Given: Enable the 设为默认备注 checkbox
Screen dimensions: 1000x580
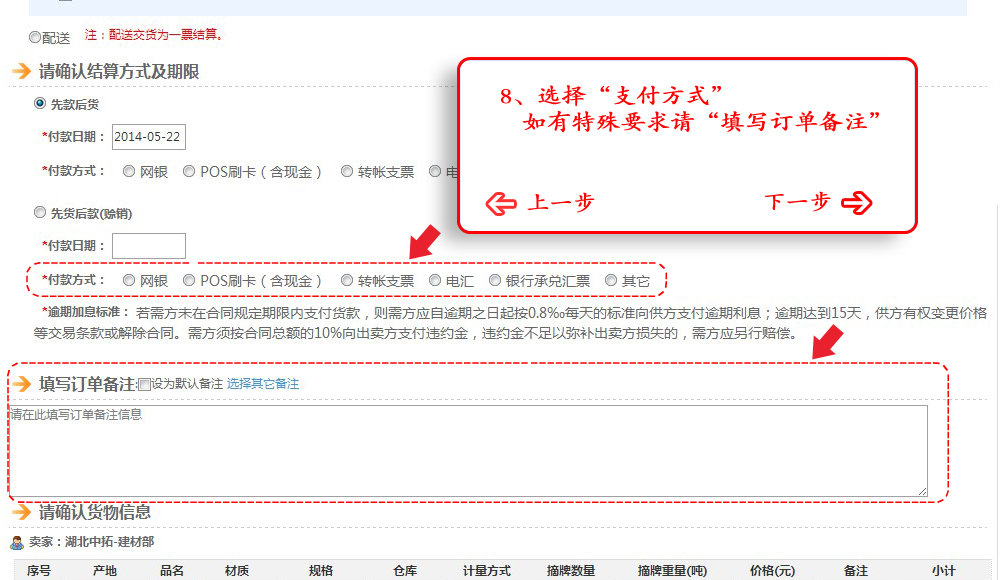Looking at the screenshot, I should click(144, 384).
